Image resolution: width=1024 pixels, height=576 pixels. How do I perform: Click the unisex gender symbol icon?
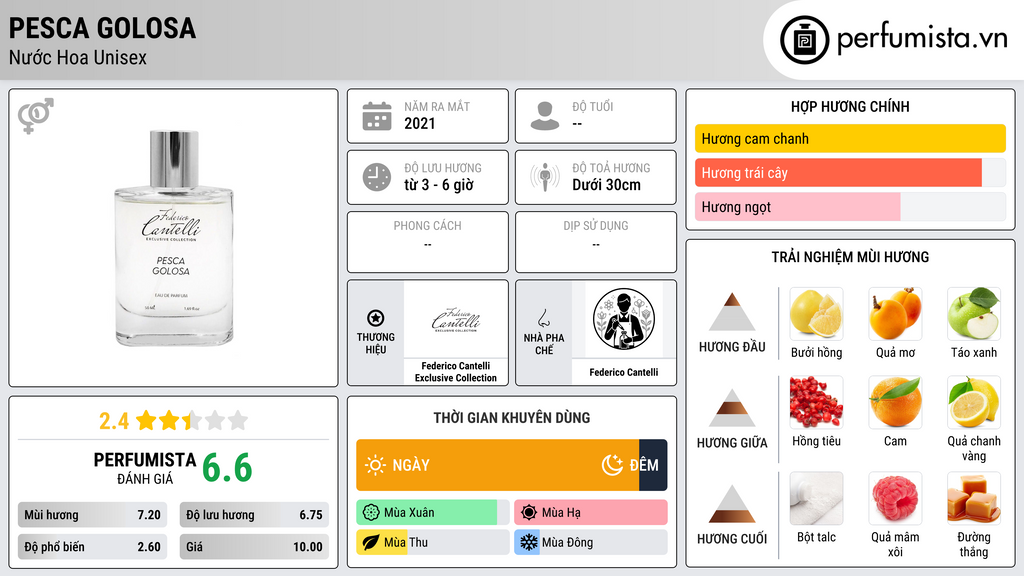[36, 116]
